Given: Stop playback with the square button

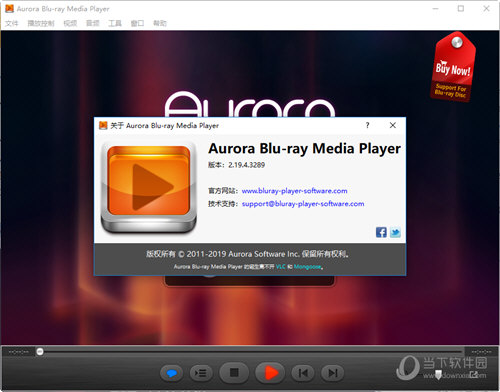Looking at the screenshot, I should coord(234,372).
